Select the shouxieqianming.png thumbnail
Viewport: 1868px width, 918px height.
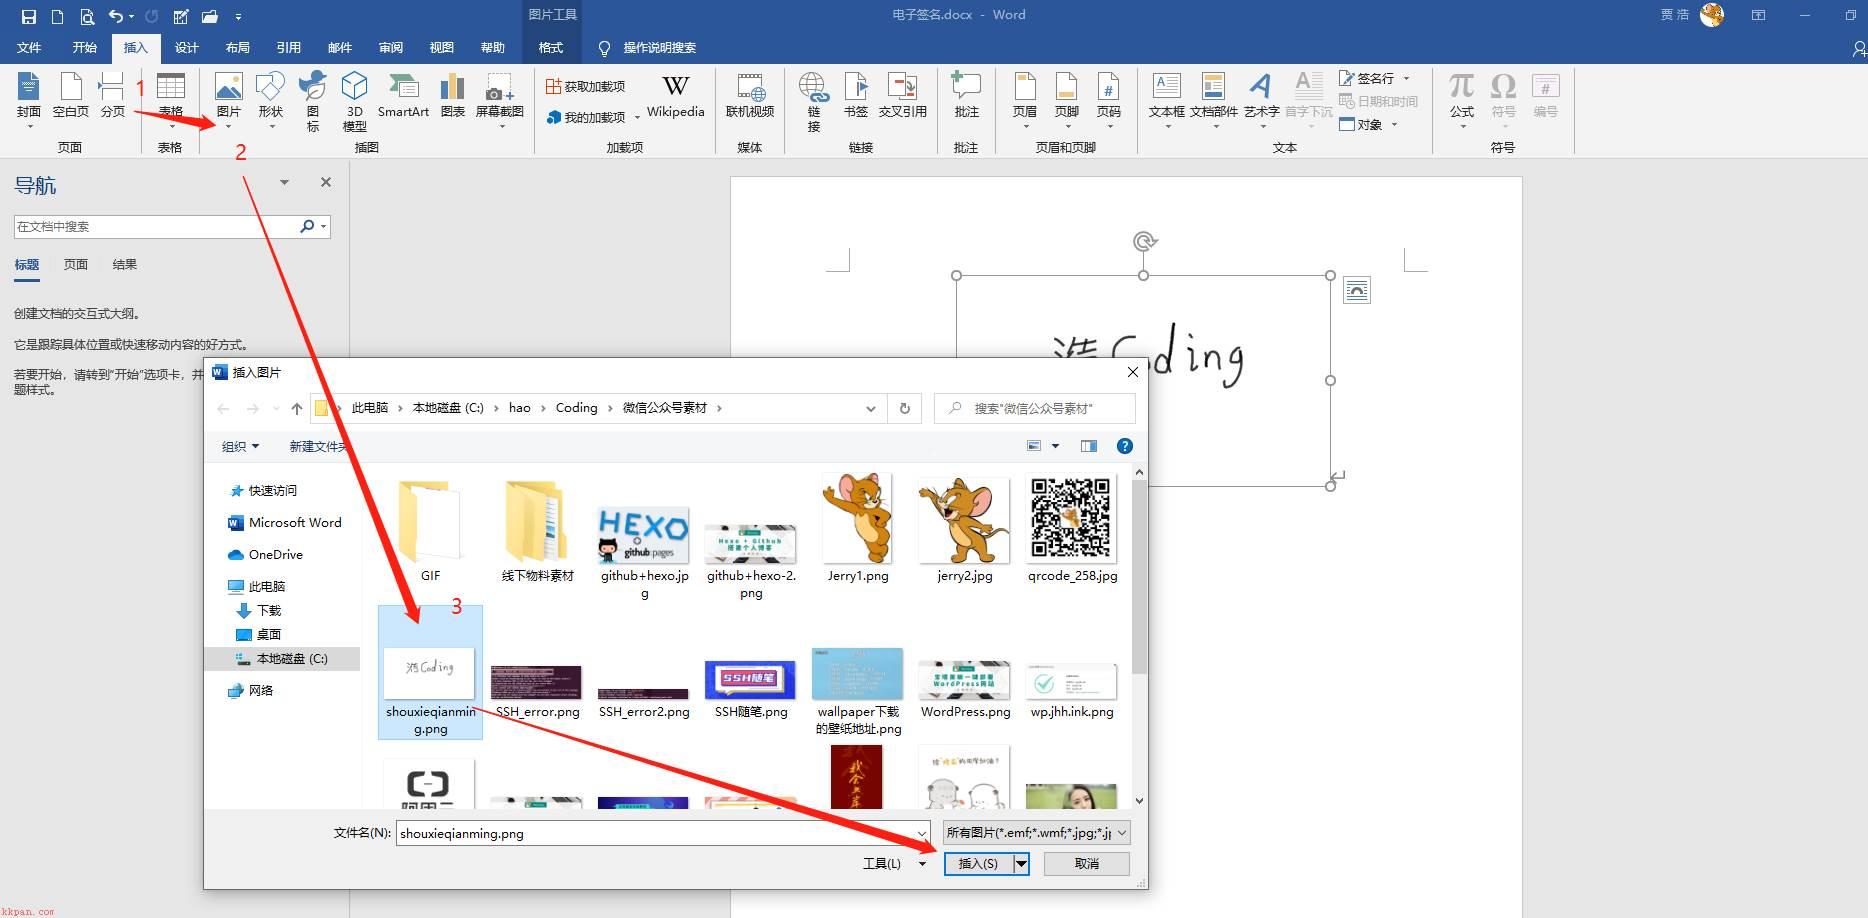(x=430, y=672)
